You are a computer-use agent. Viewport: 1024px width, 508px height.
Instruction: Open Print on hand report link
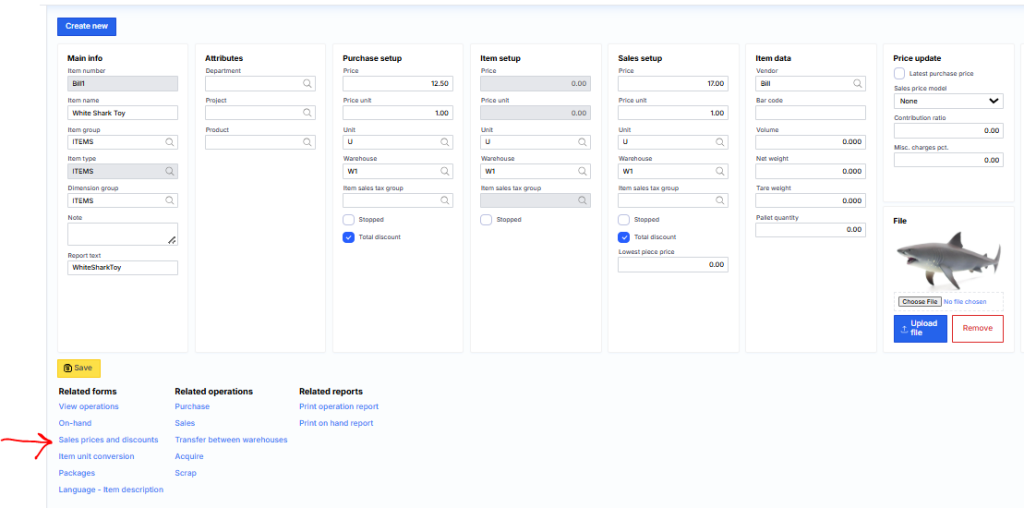click(x=336, y=423)
